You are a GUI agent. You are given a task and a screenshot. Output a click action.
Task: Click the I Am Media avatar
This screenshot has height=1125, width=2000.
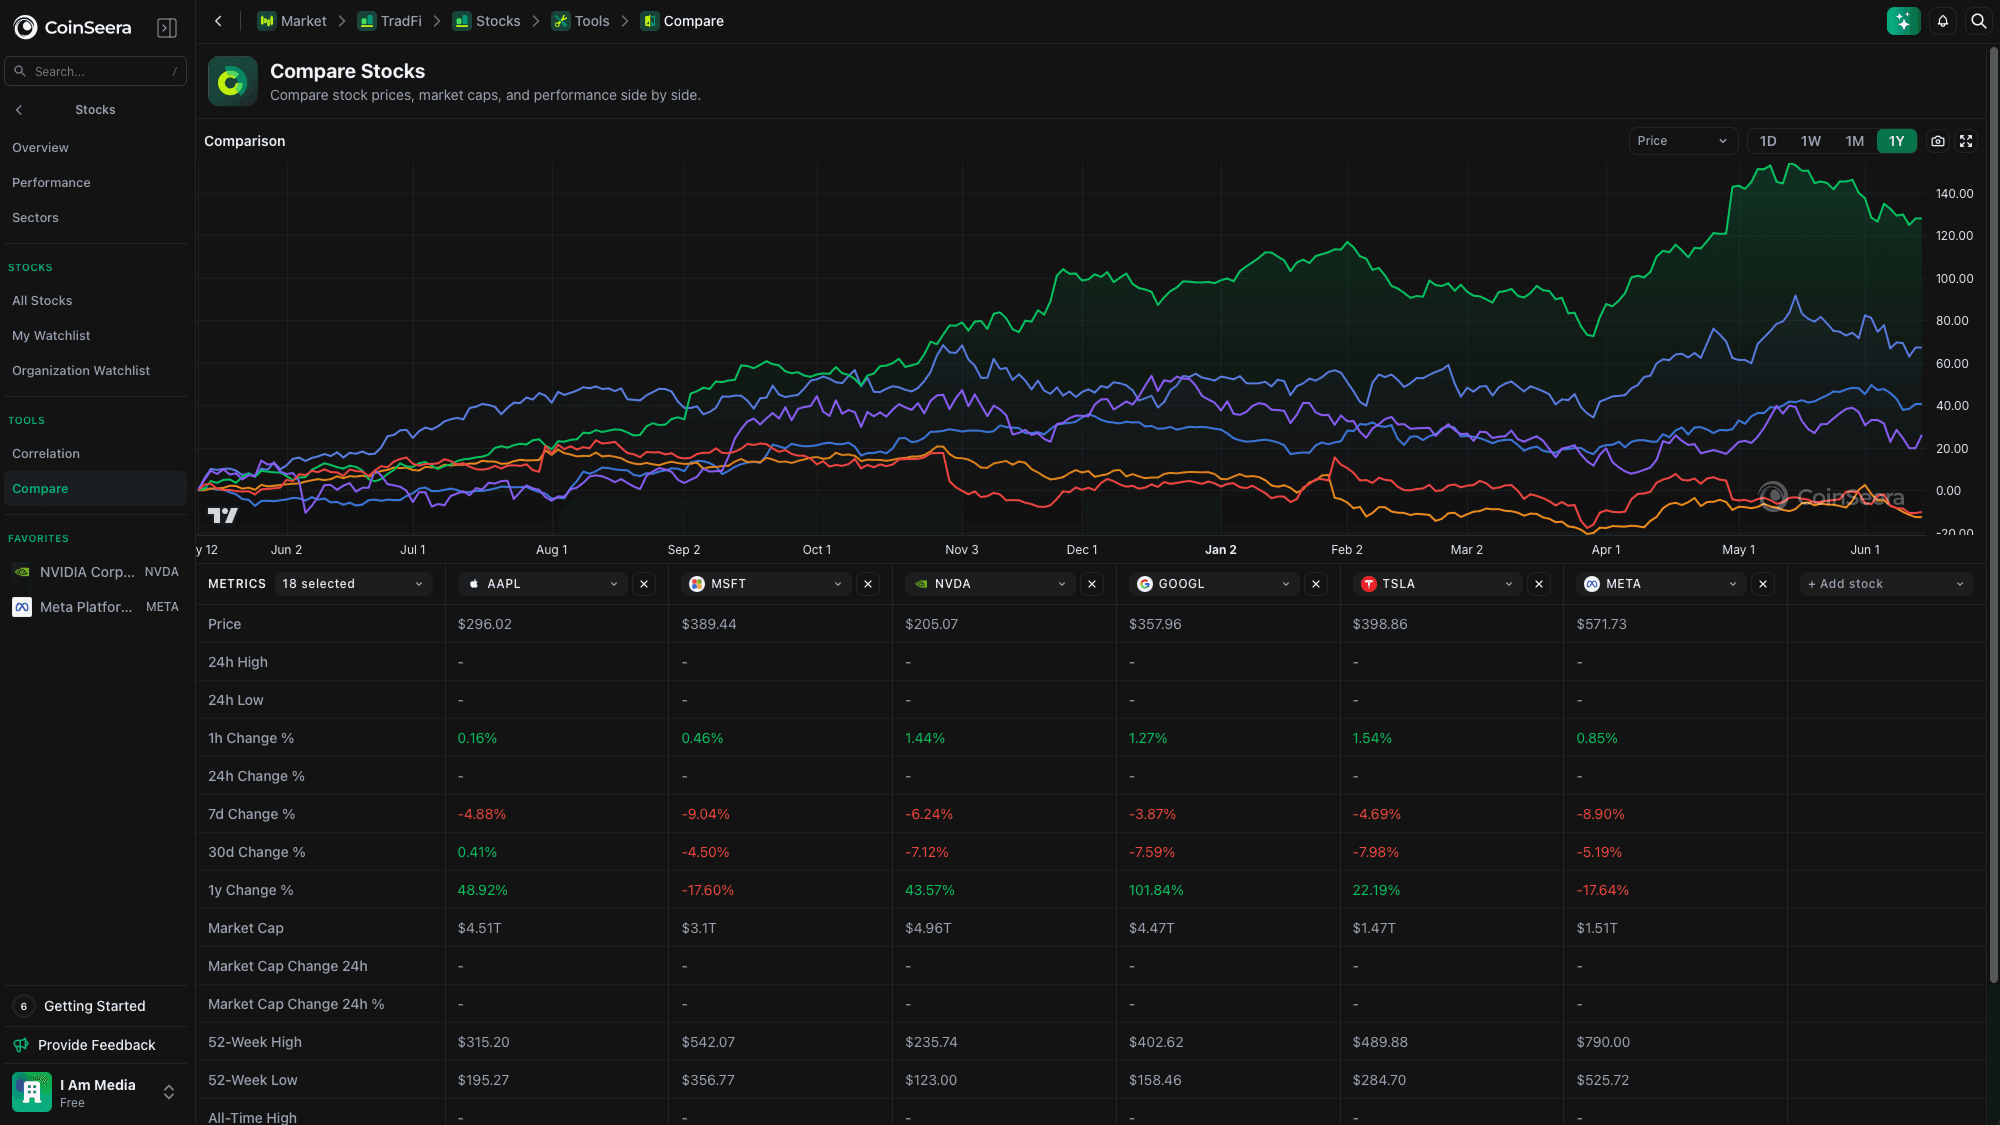point(32,1092)
